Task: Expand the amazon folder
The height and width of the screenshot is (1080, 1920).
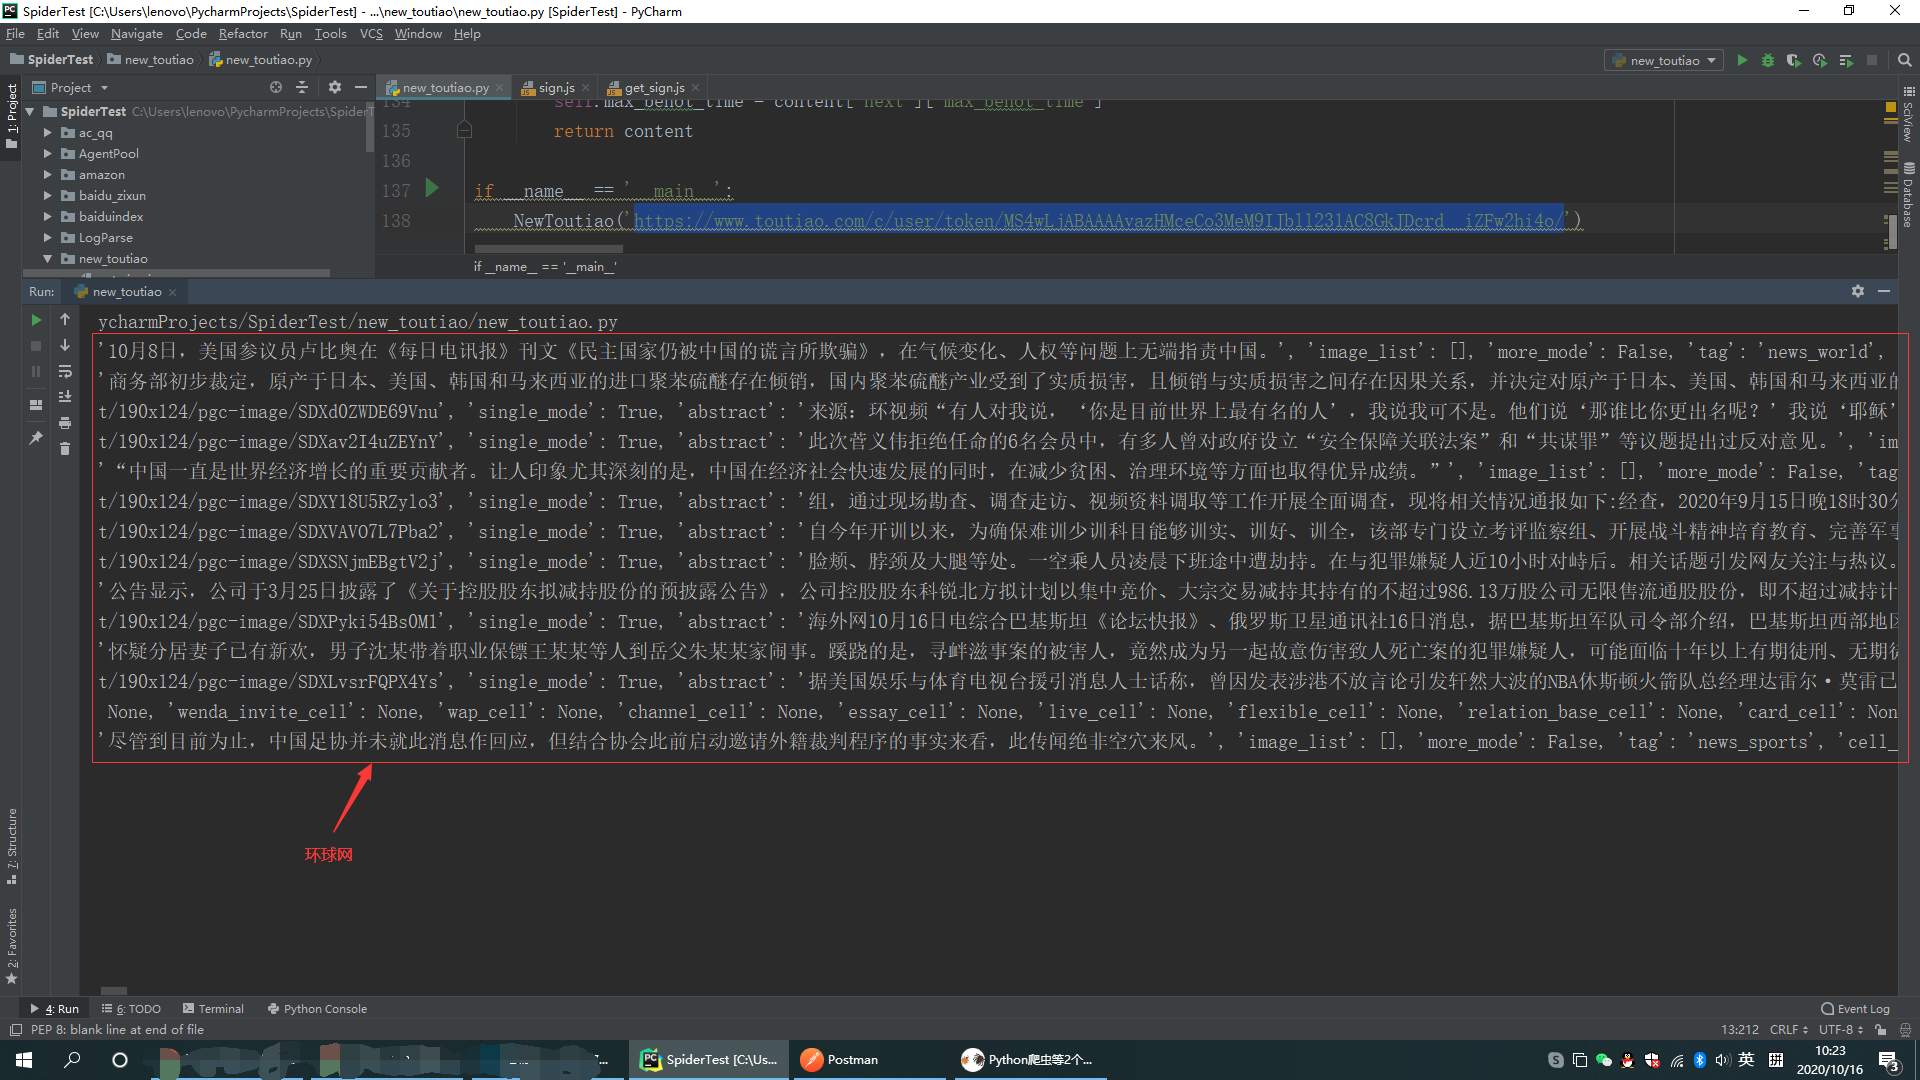Action: pos(47,175)
